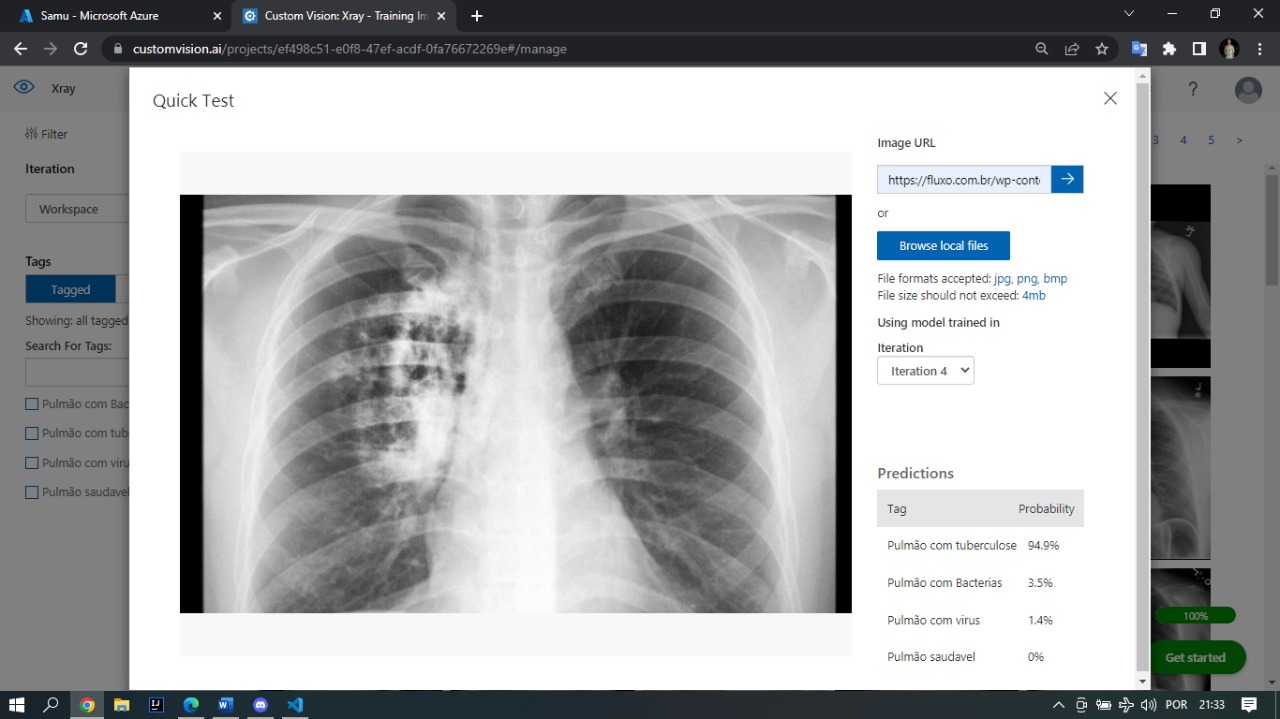1280x719 pixels.
Task: Click the Custom Vision eye logo
Action: click(24, 88)
